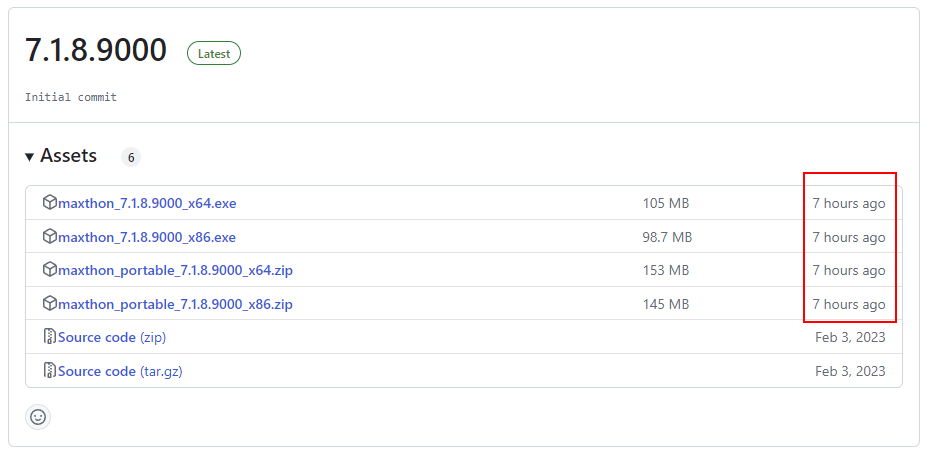Download maxthon_7.1.8.9000_x86.exe

pos(147,237)
